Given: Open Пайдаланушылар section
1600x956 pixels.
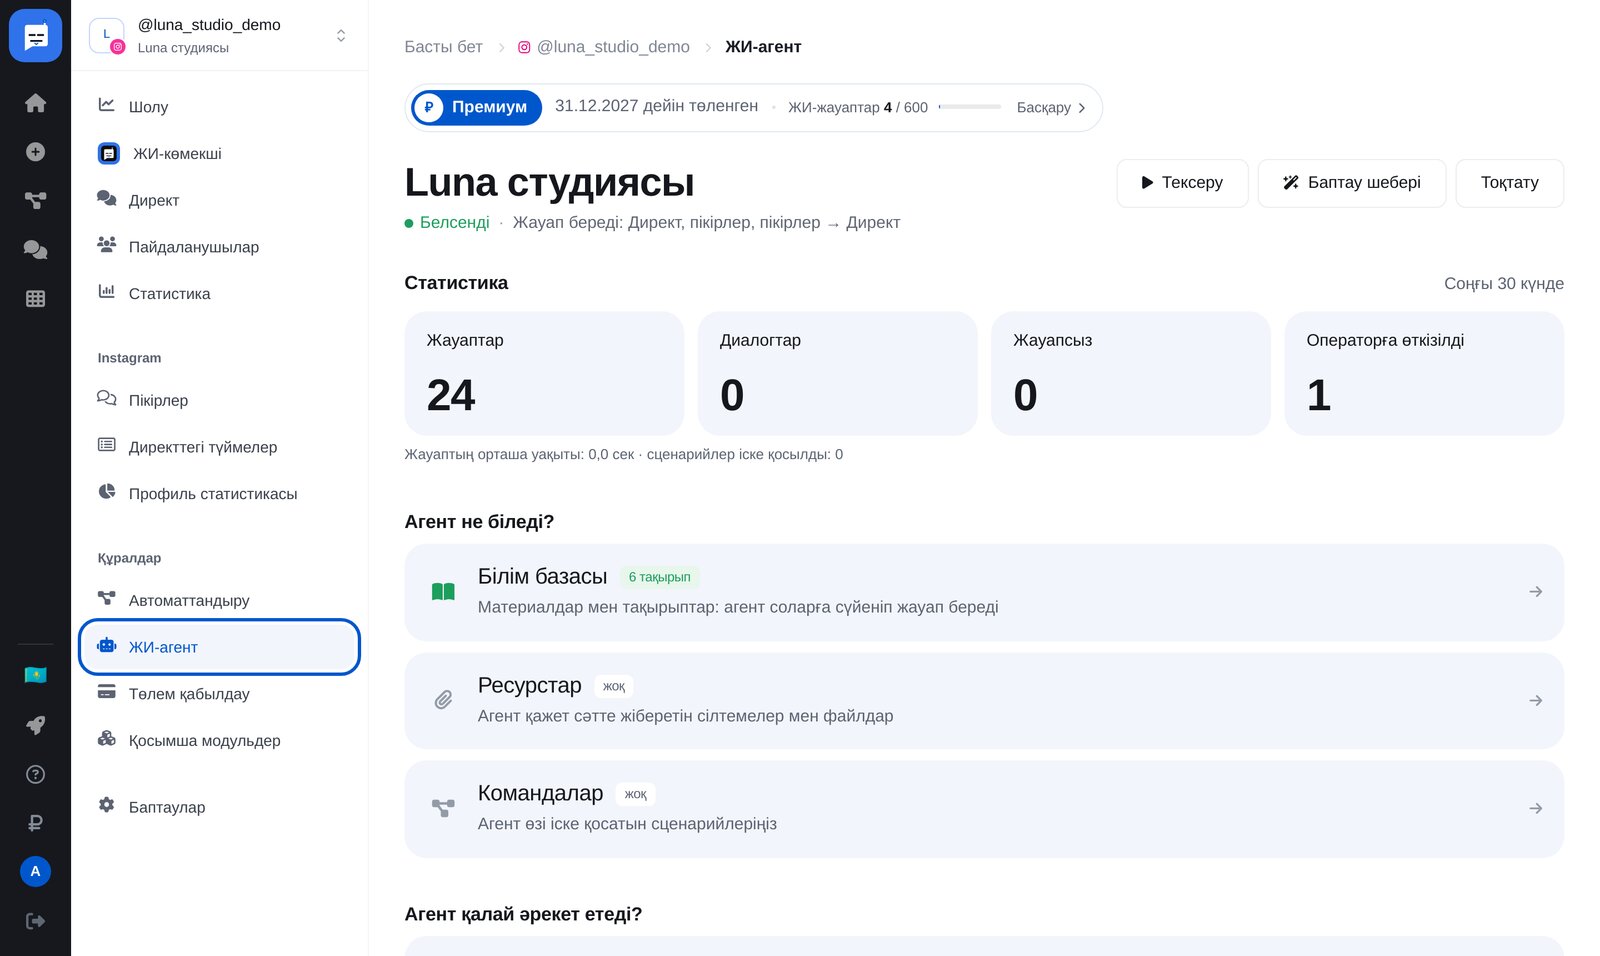Looking at the screenshot, I should coord(219,247).
